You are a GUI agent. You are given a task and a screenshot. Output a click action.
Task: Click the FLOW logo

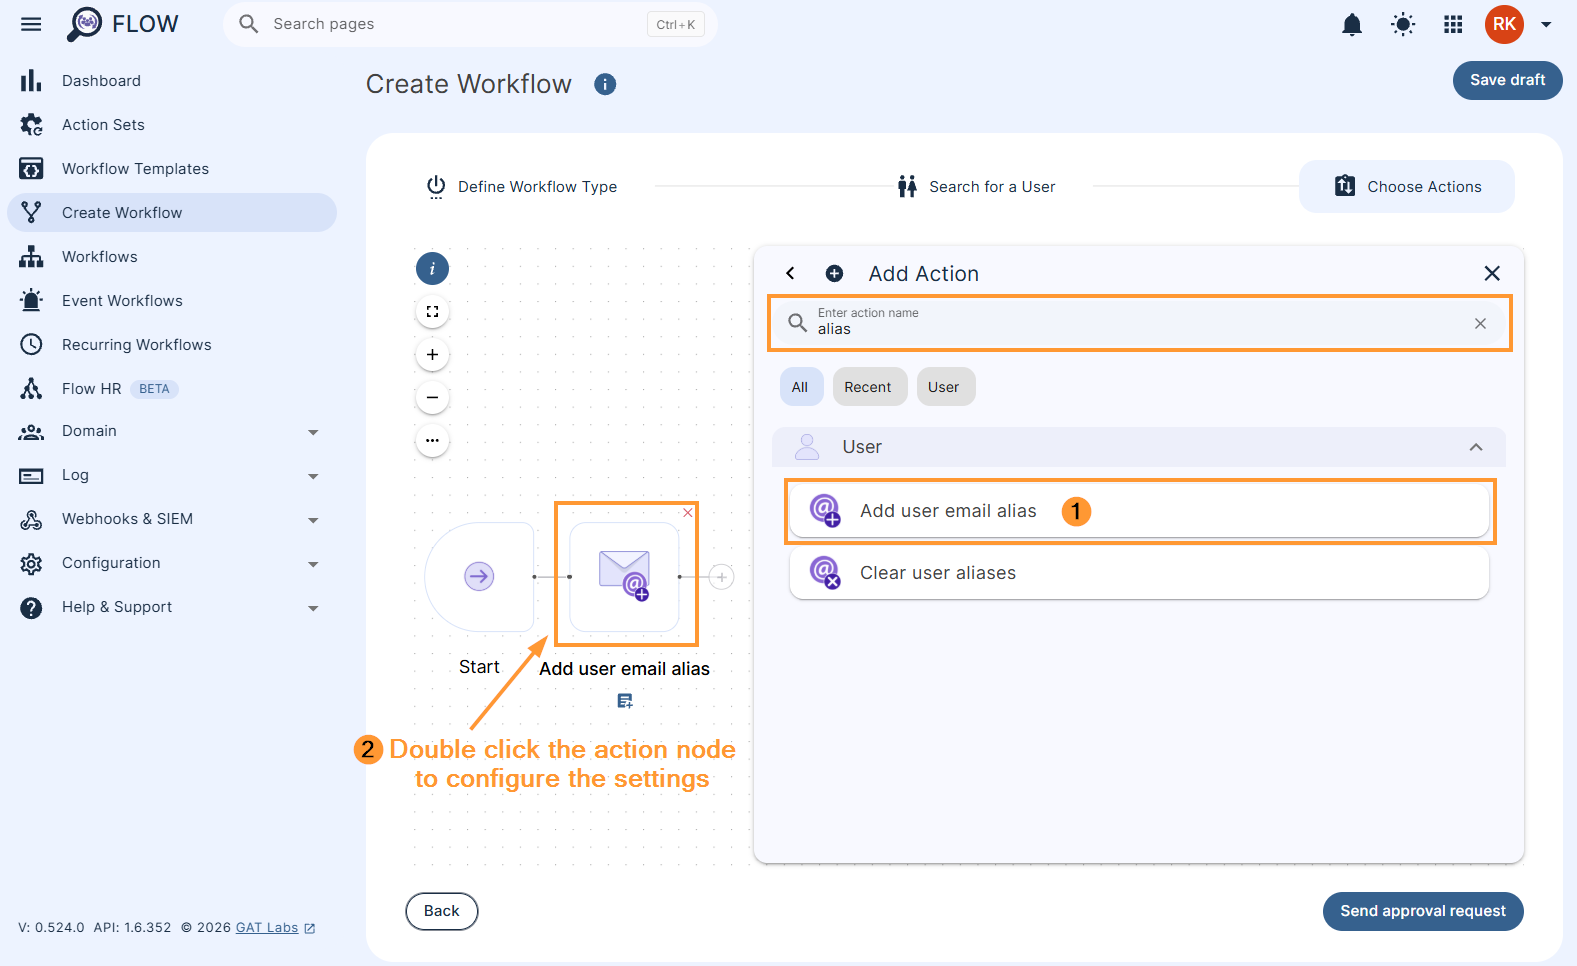click(x=122, y=24)
